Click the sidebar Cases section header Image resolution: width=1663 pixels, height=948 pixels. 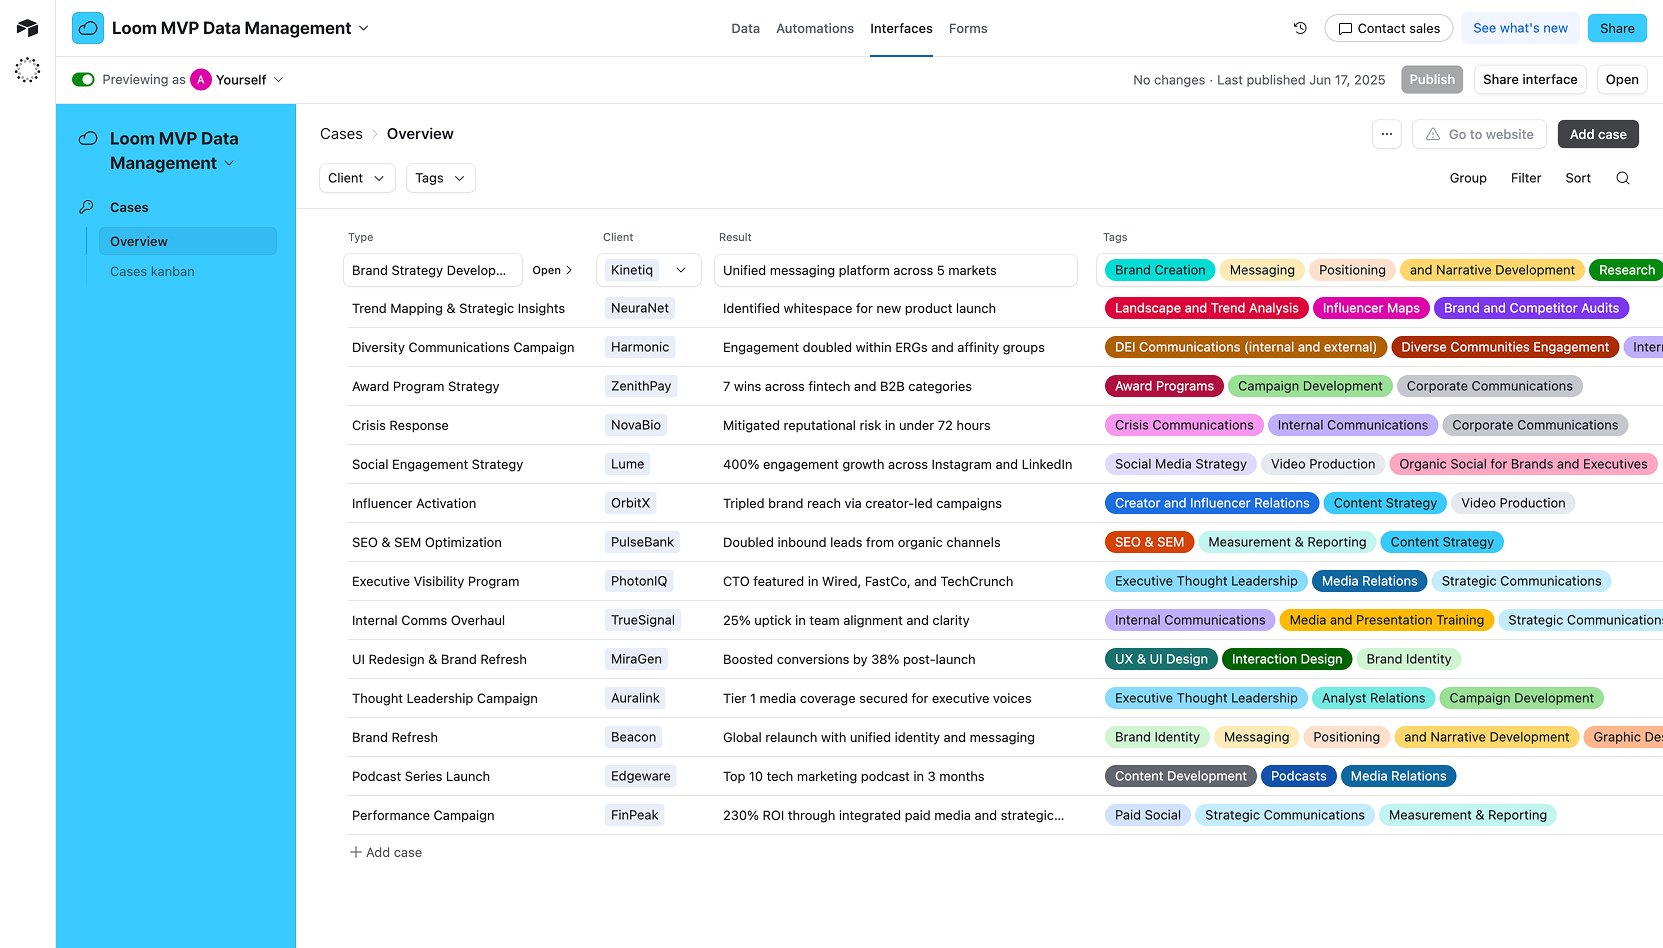point(129,207)
